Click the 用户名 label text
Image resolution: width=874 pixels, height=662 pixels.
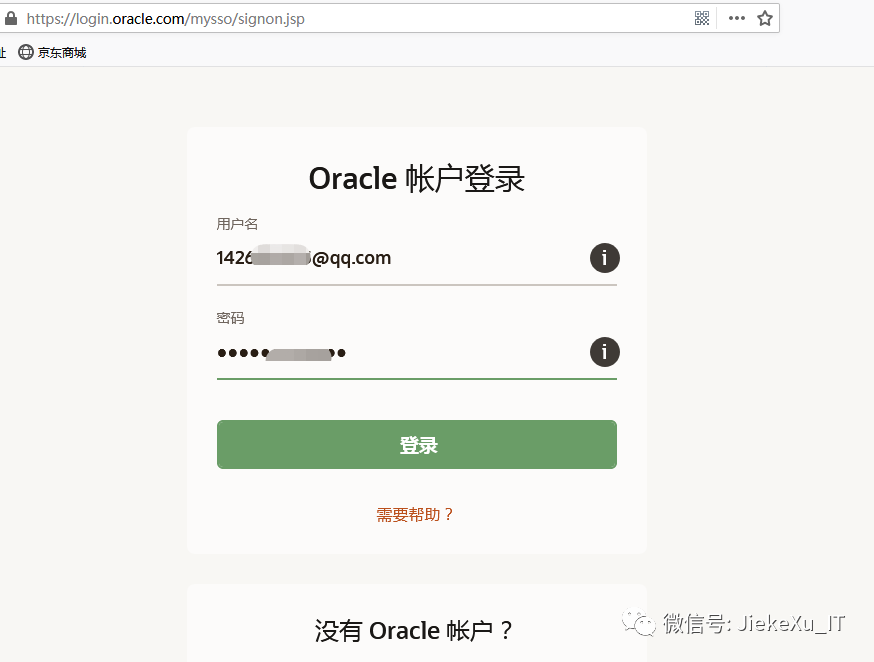(237, 224)
